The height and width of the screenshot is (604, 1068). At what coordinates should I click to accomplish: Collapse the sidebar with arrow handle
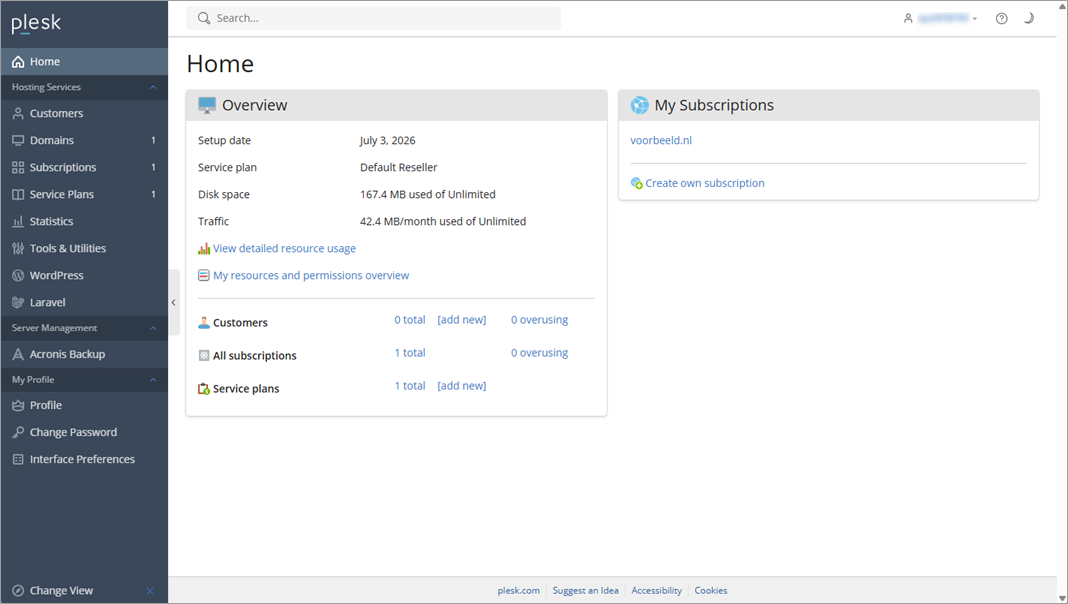pos(174,302)
